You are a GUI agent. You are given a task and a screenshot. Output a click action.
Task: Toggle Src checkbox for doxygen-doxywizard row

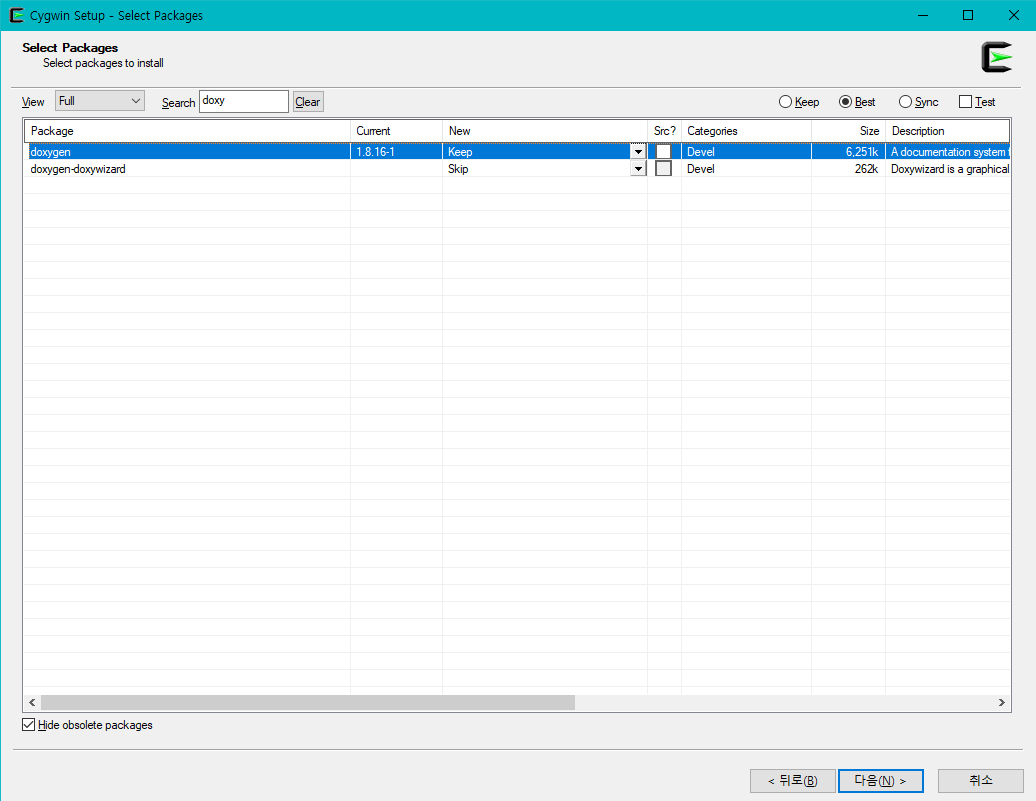(x=663, y=169)
